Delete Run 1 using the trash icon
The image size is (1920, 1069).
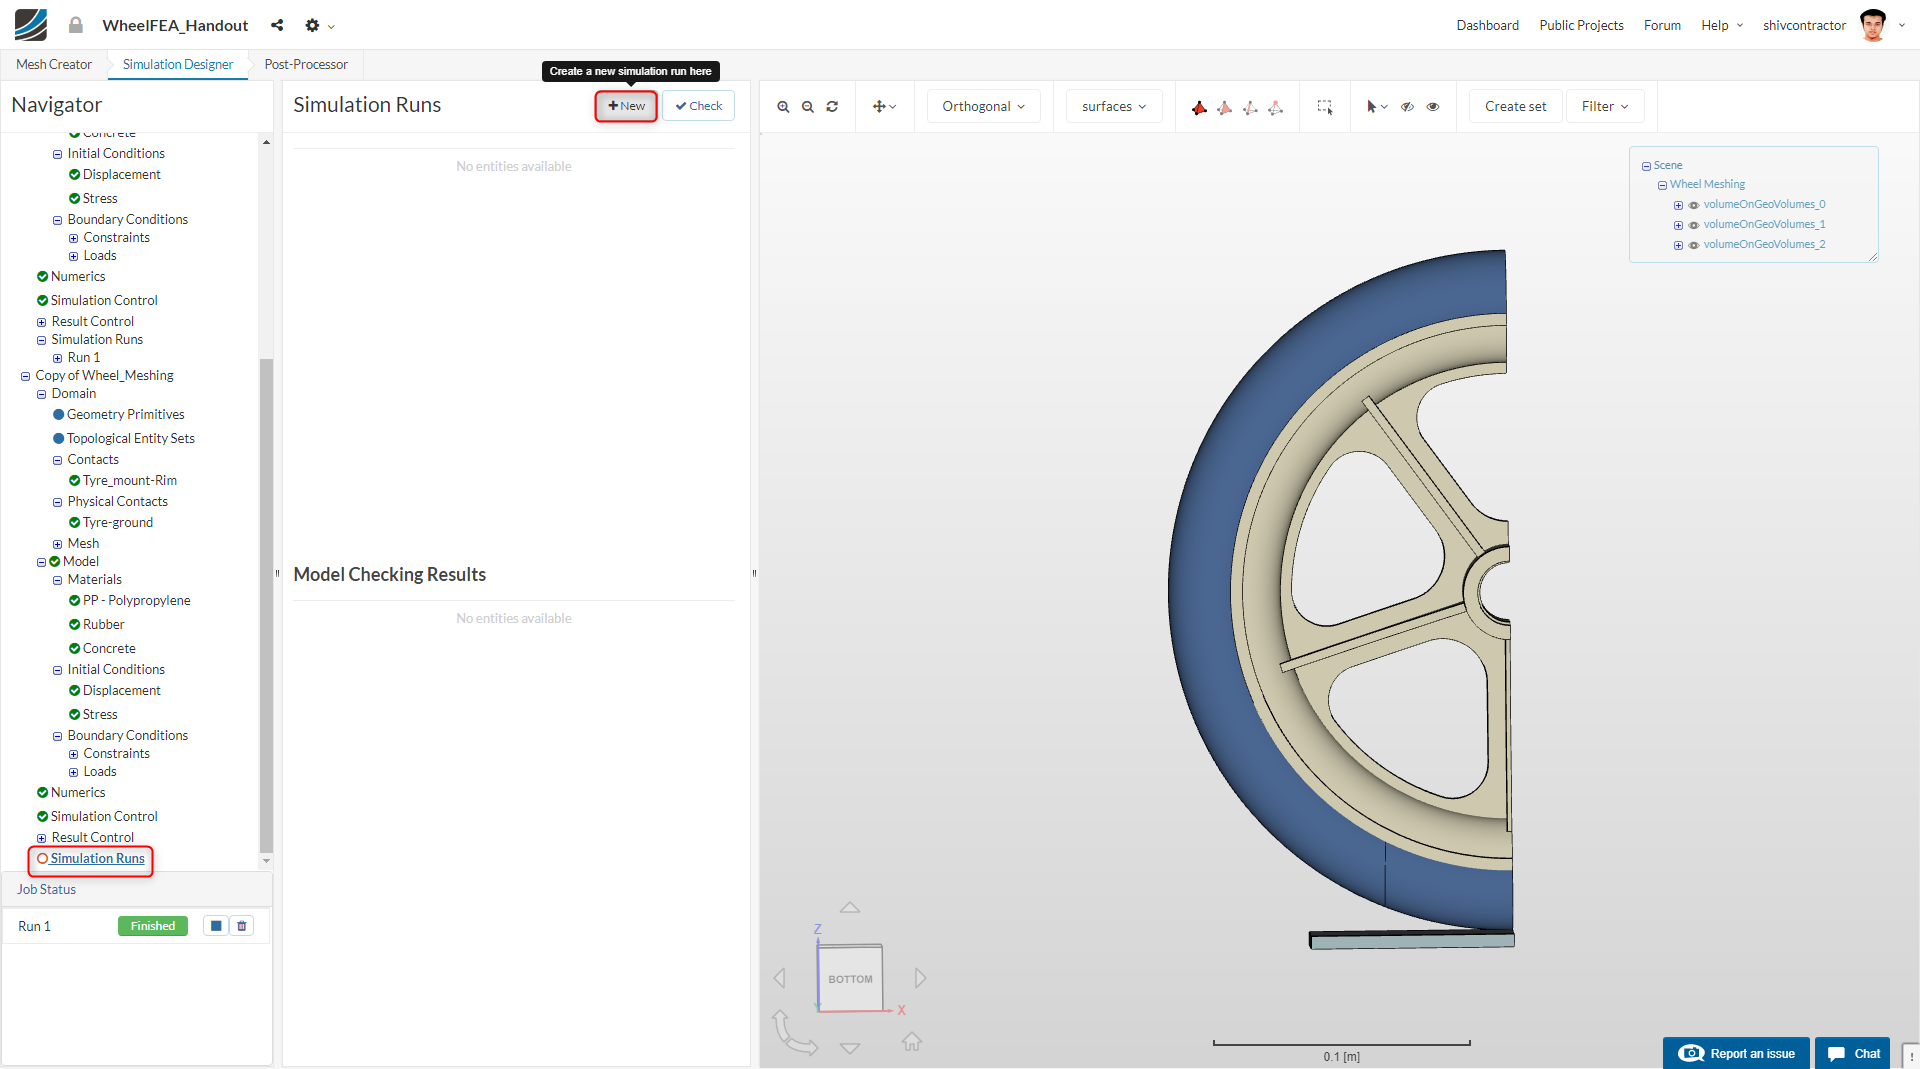242,926
